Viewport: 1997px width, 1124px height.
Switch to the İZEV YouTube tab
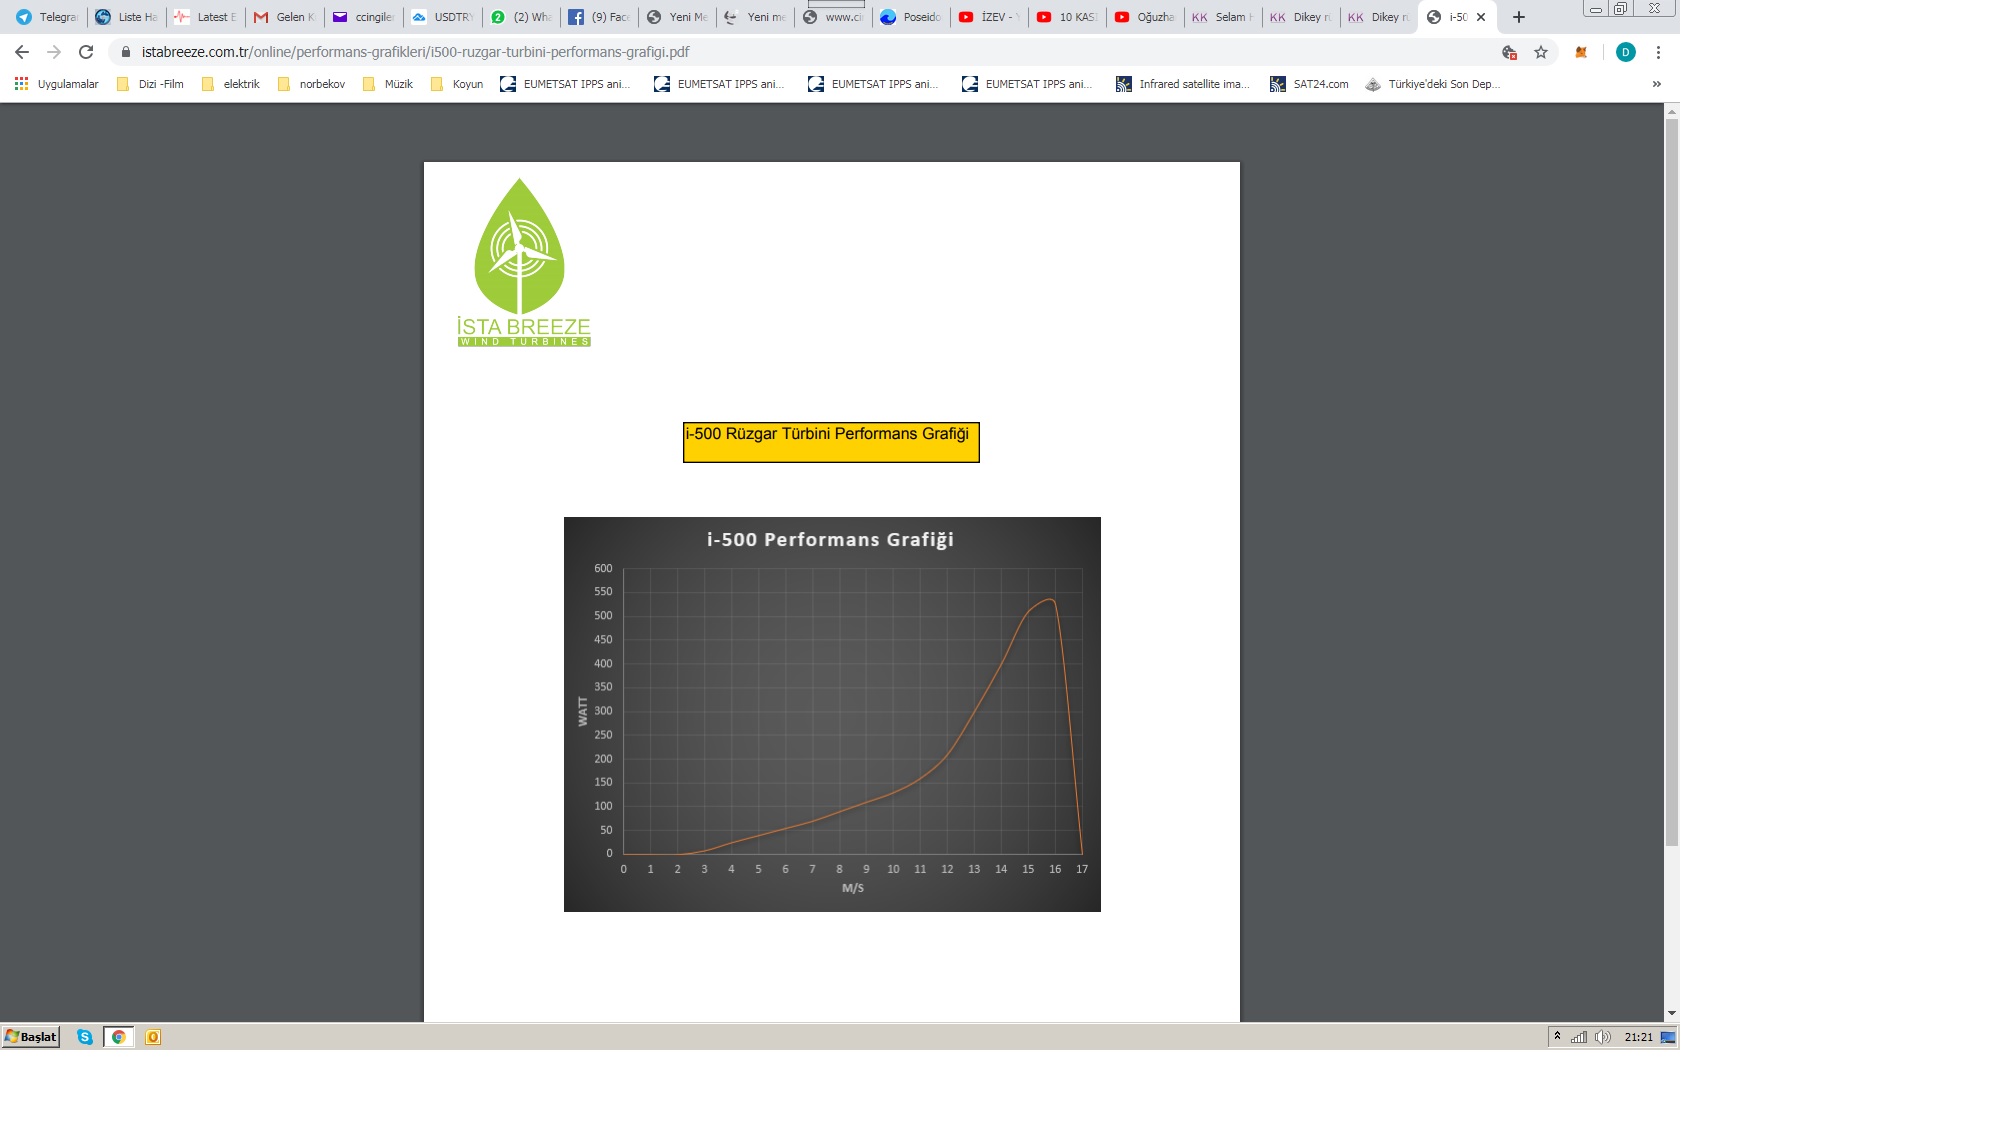tap(989, 17)
